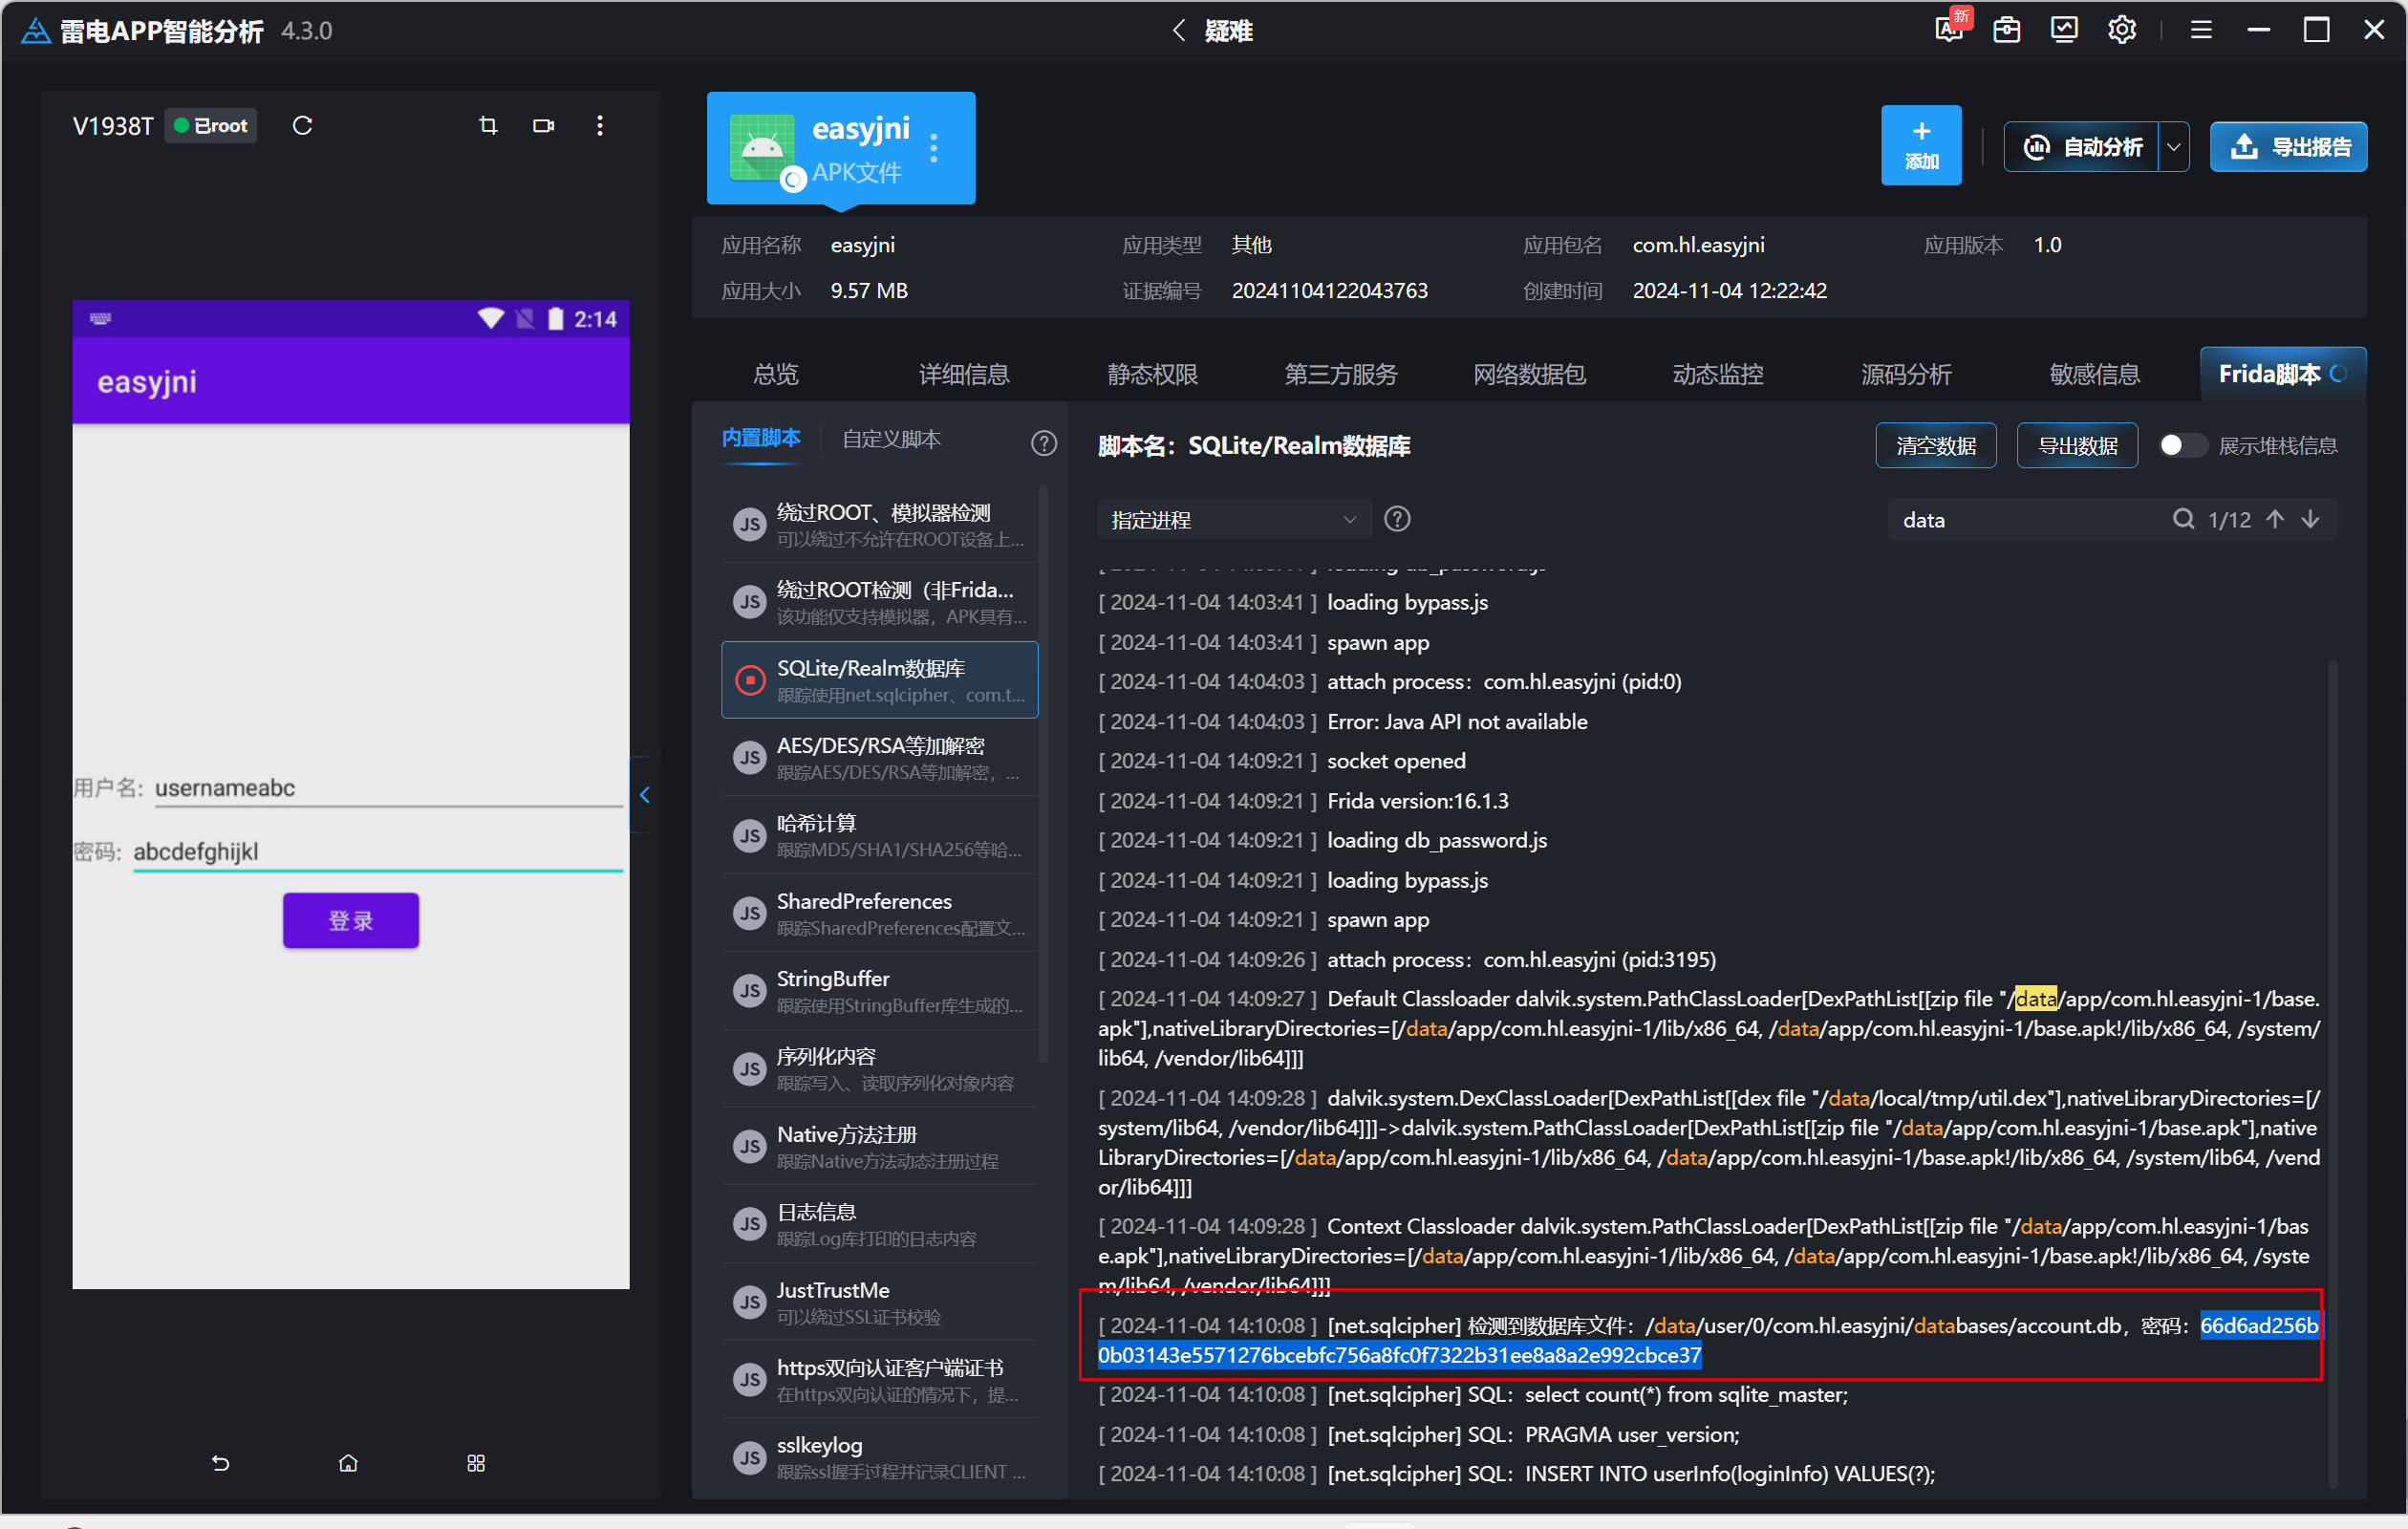Jump to next search match arrow
Image resolution: width=2408 pixels, height=1529 pixels.
click(2311, 519)
